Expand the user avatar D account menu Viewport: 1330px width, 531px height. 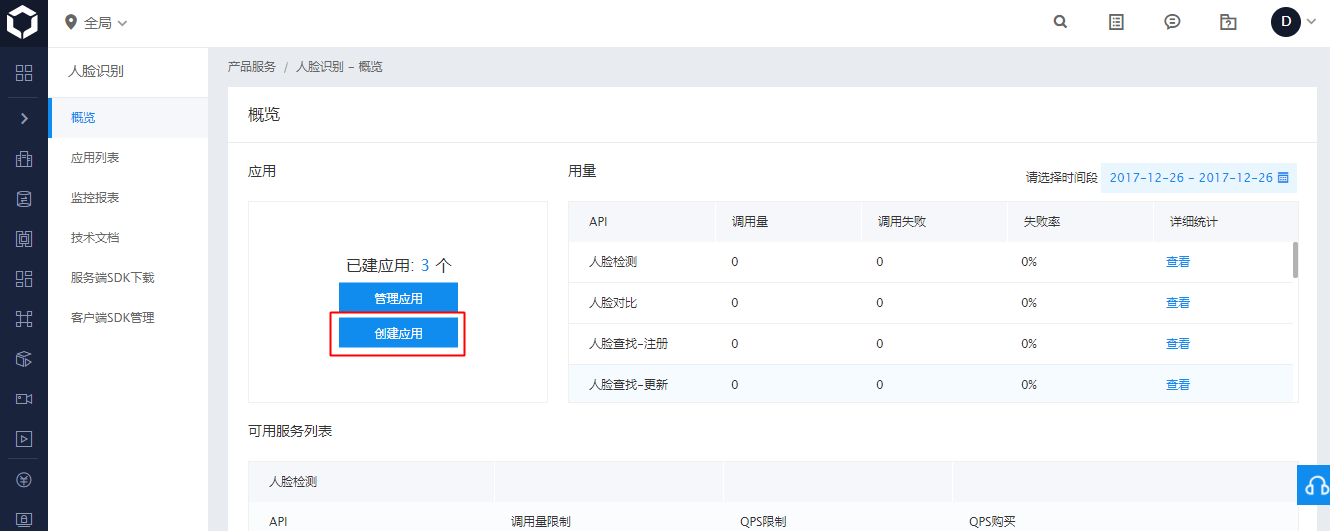[1294, 22]
